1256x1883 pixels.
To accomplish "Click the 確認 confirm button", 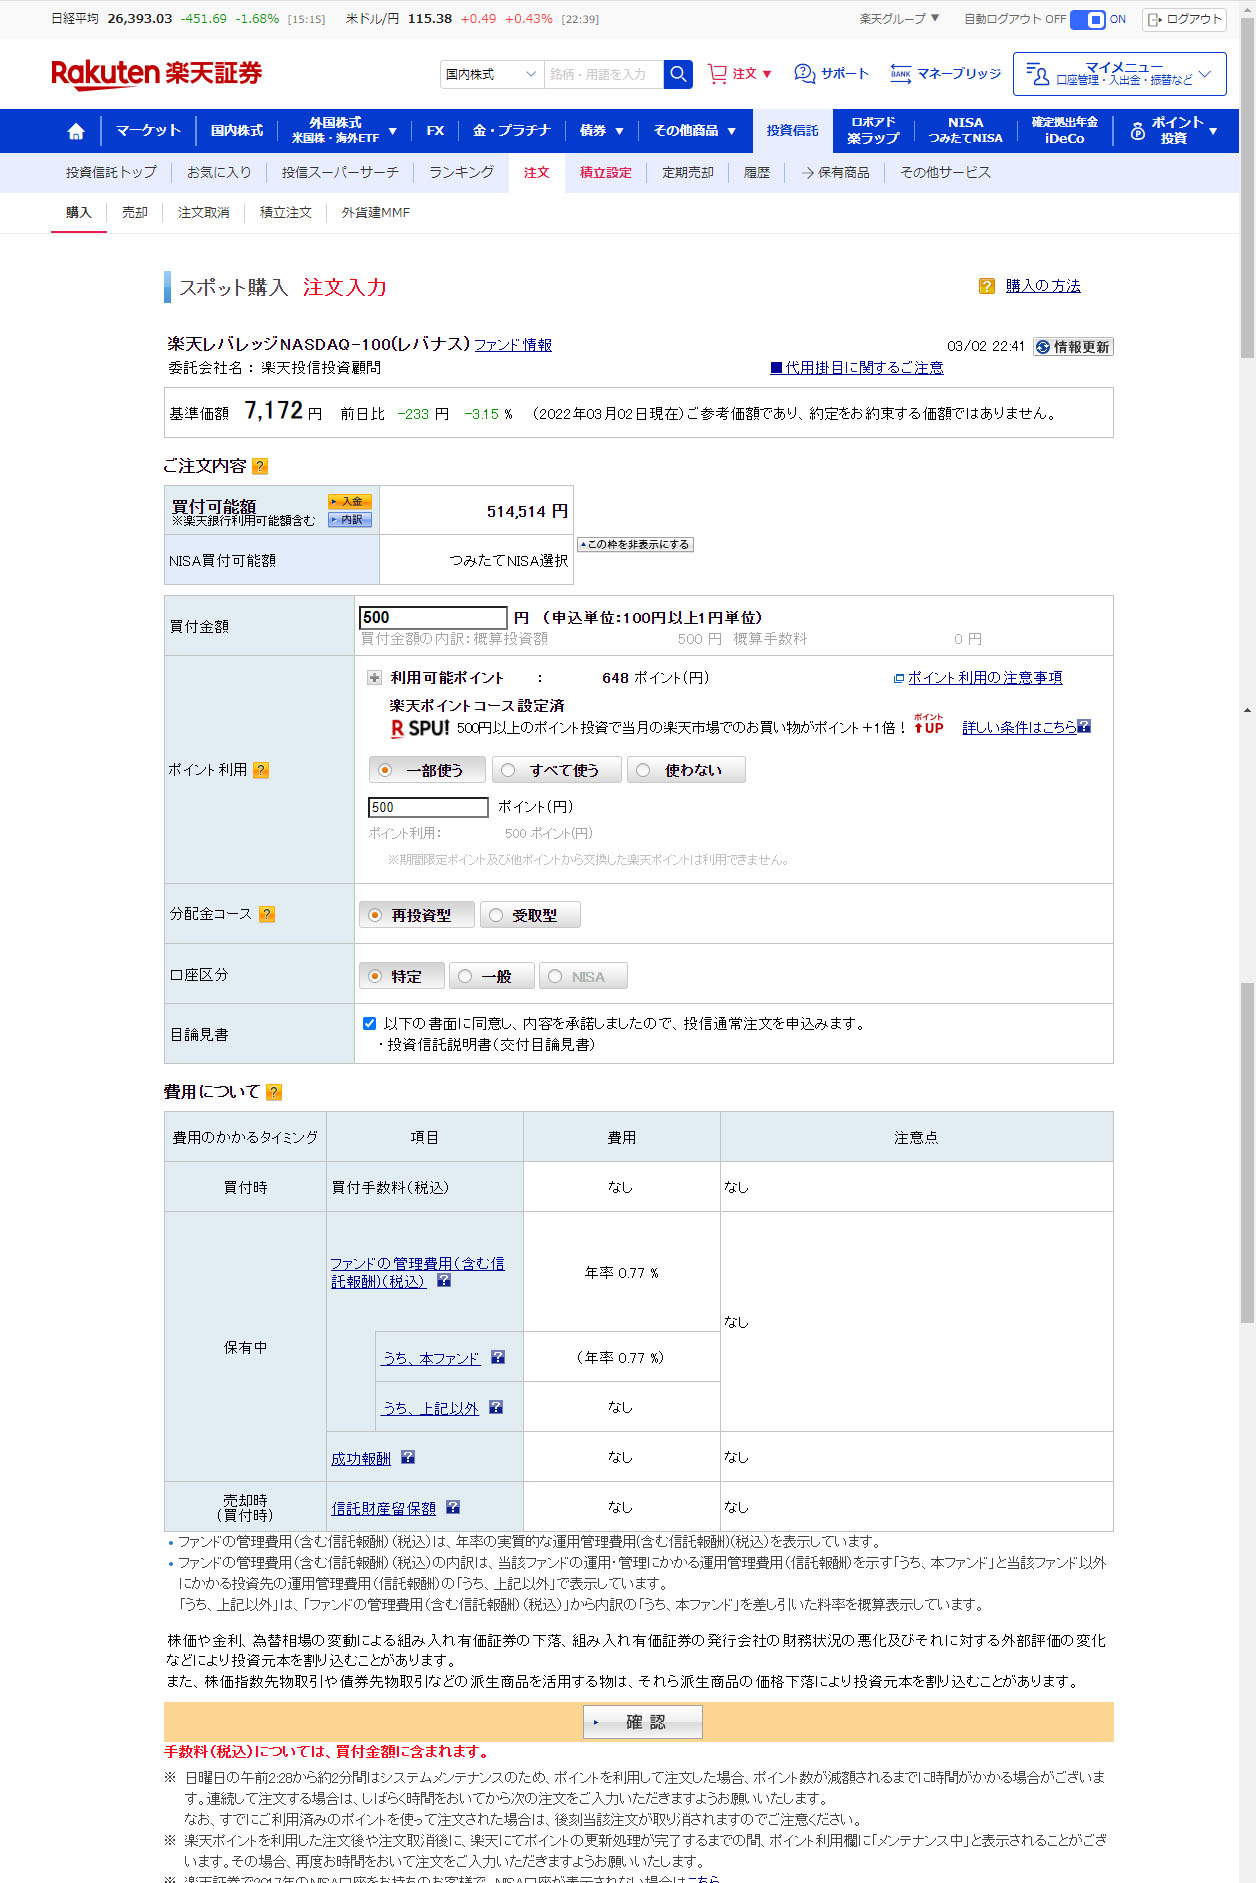I will (x=642, y=1722).
